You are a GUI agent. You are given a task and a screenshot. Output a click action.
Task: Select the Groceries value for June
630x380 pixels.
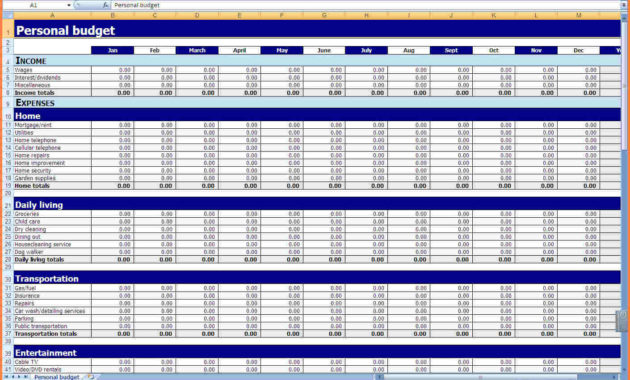[x=324, y=214]
